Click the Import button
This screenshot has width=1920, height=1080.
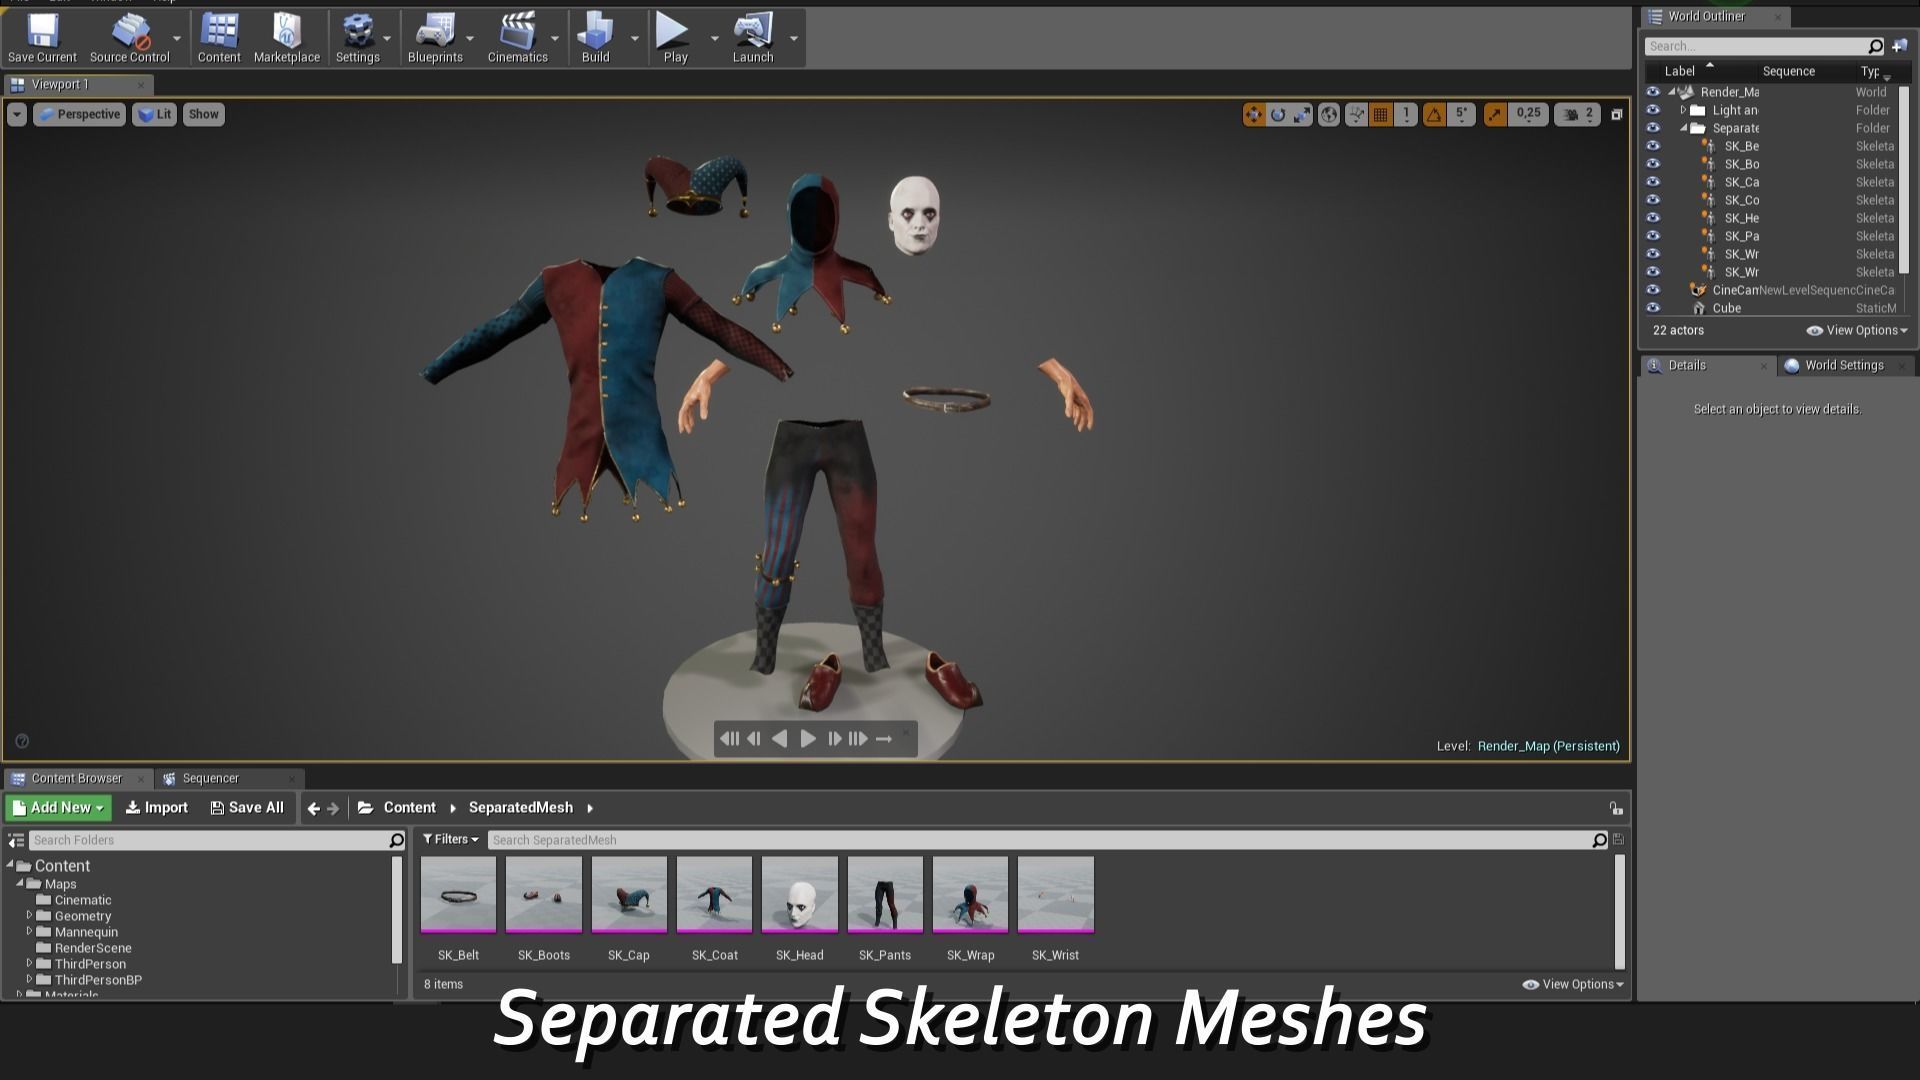[157, 807]
